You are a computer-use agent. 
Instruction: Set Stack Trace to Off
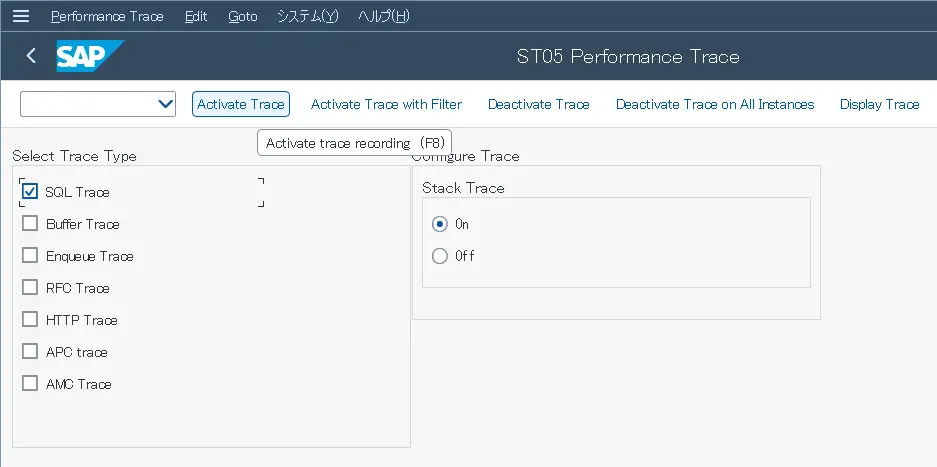tap(440, 256)
